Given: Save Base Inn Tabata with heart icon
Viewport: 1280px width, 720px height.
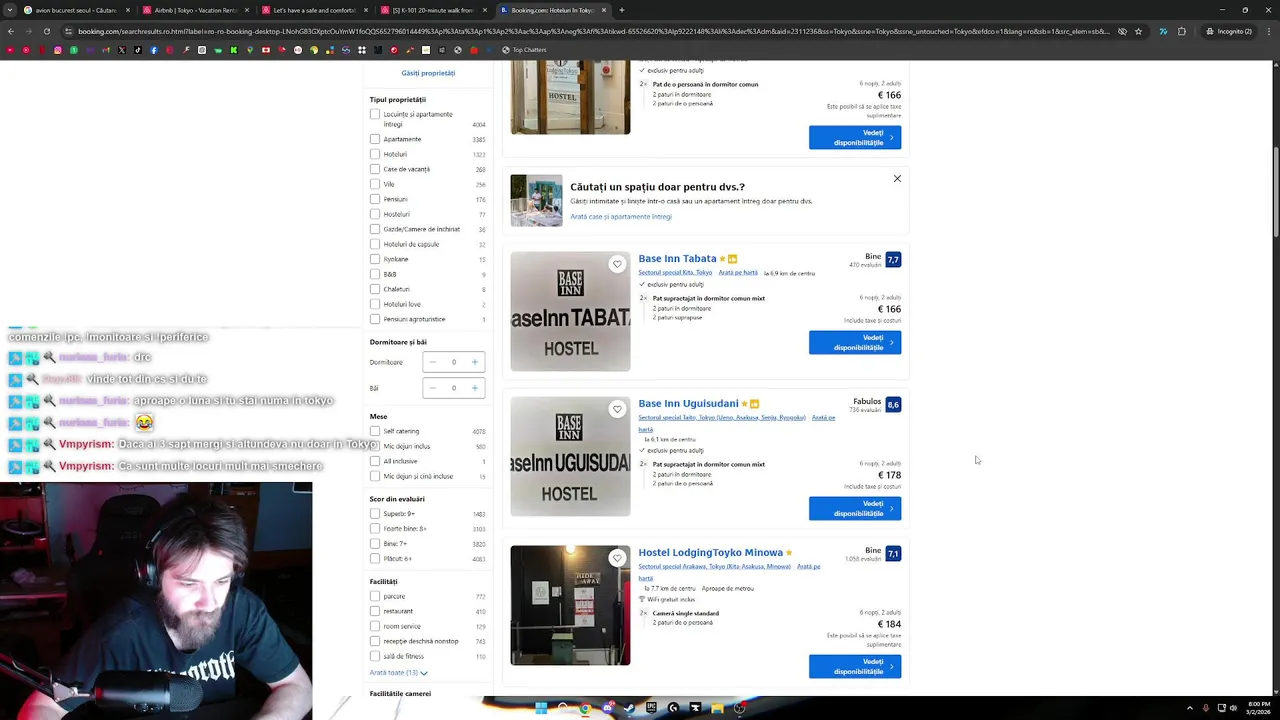Looking at the screenshot, I should (617, 264).
